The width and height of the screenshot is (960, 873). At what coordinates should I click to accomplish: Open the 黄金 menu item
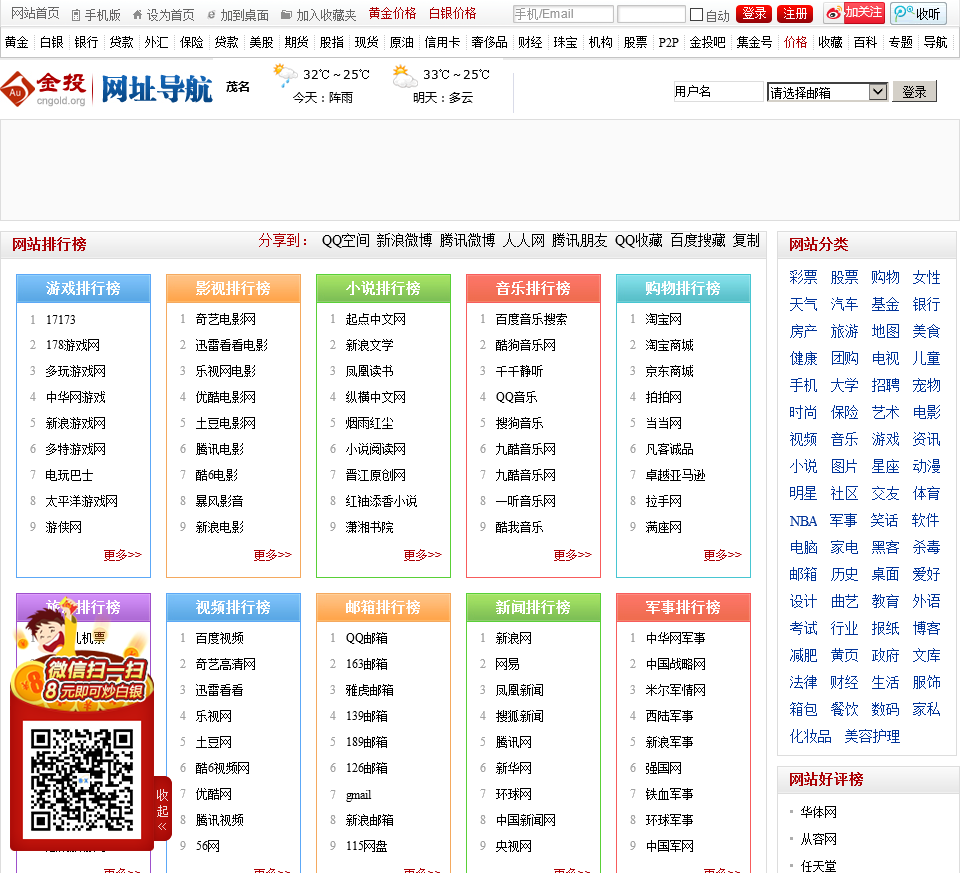coord(17,42)
